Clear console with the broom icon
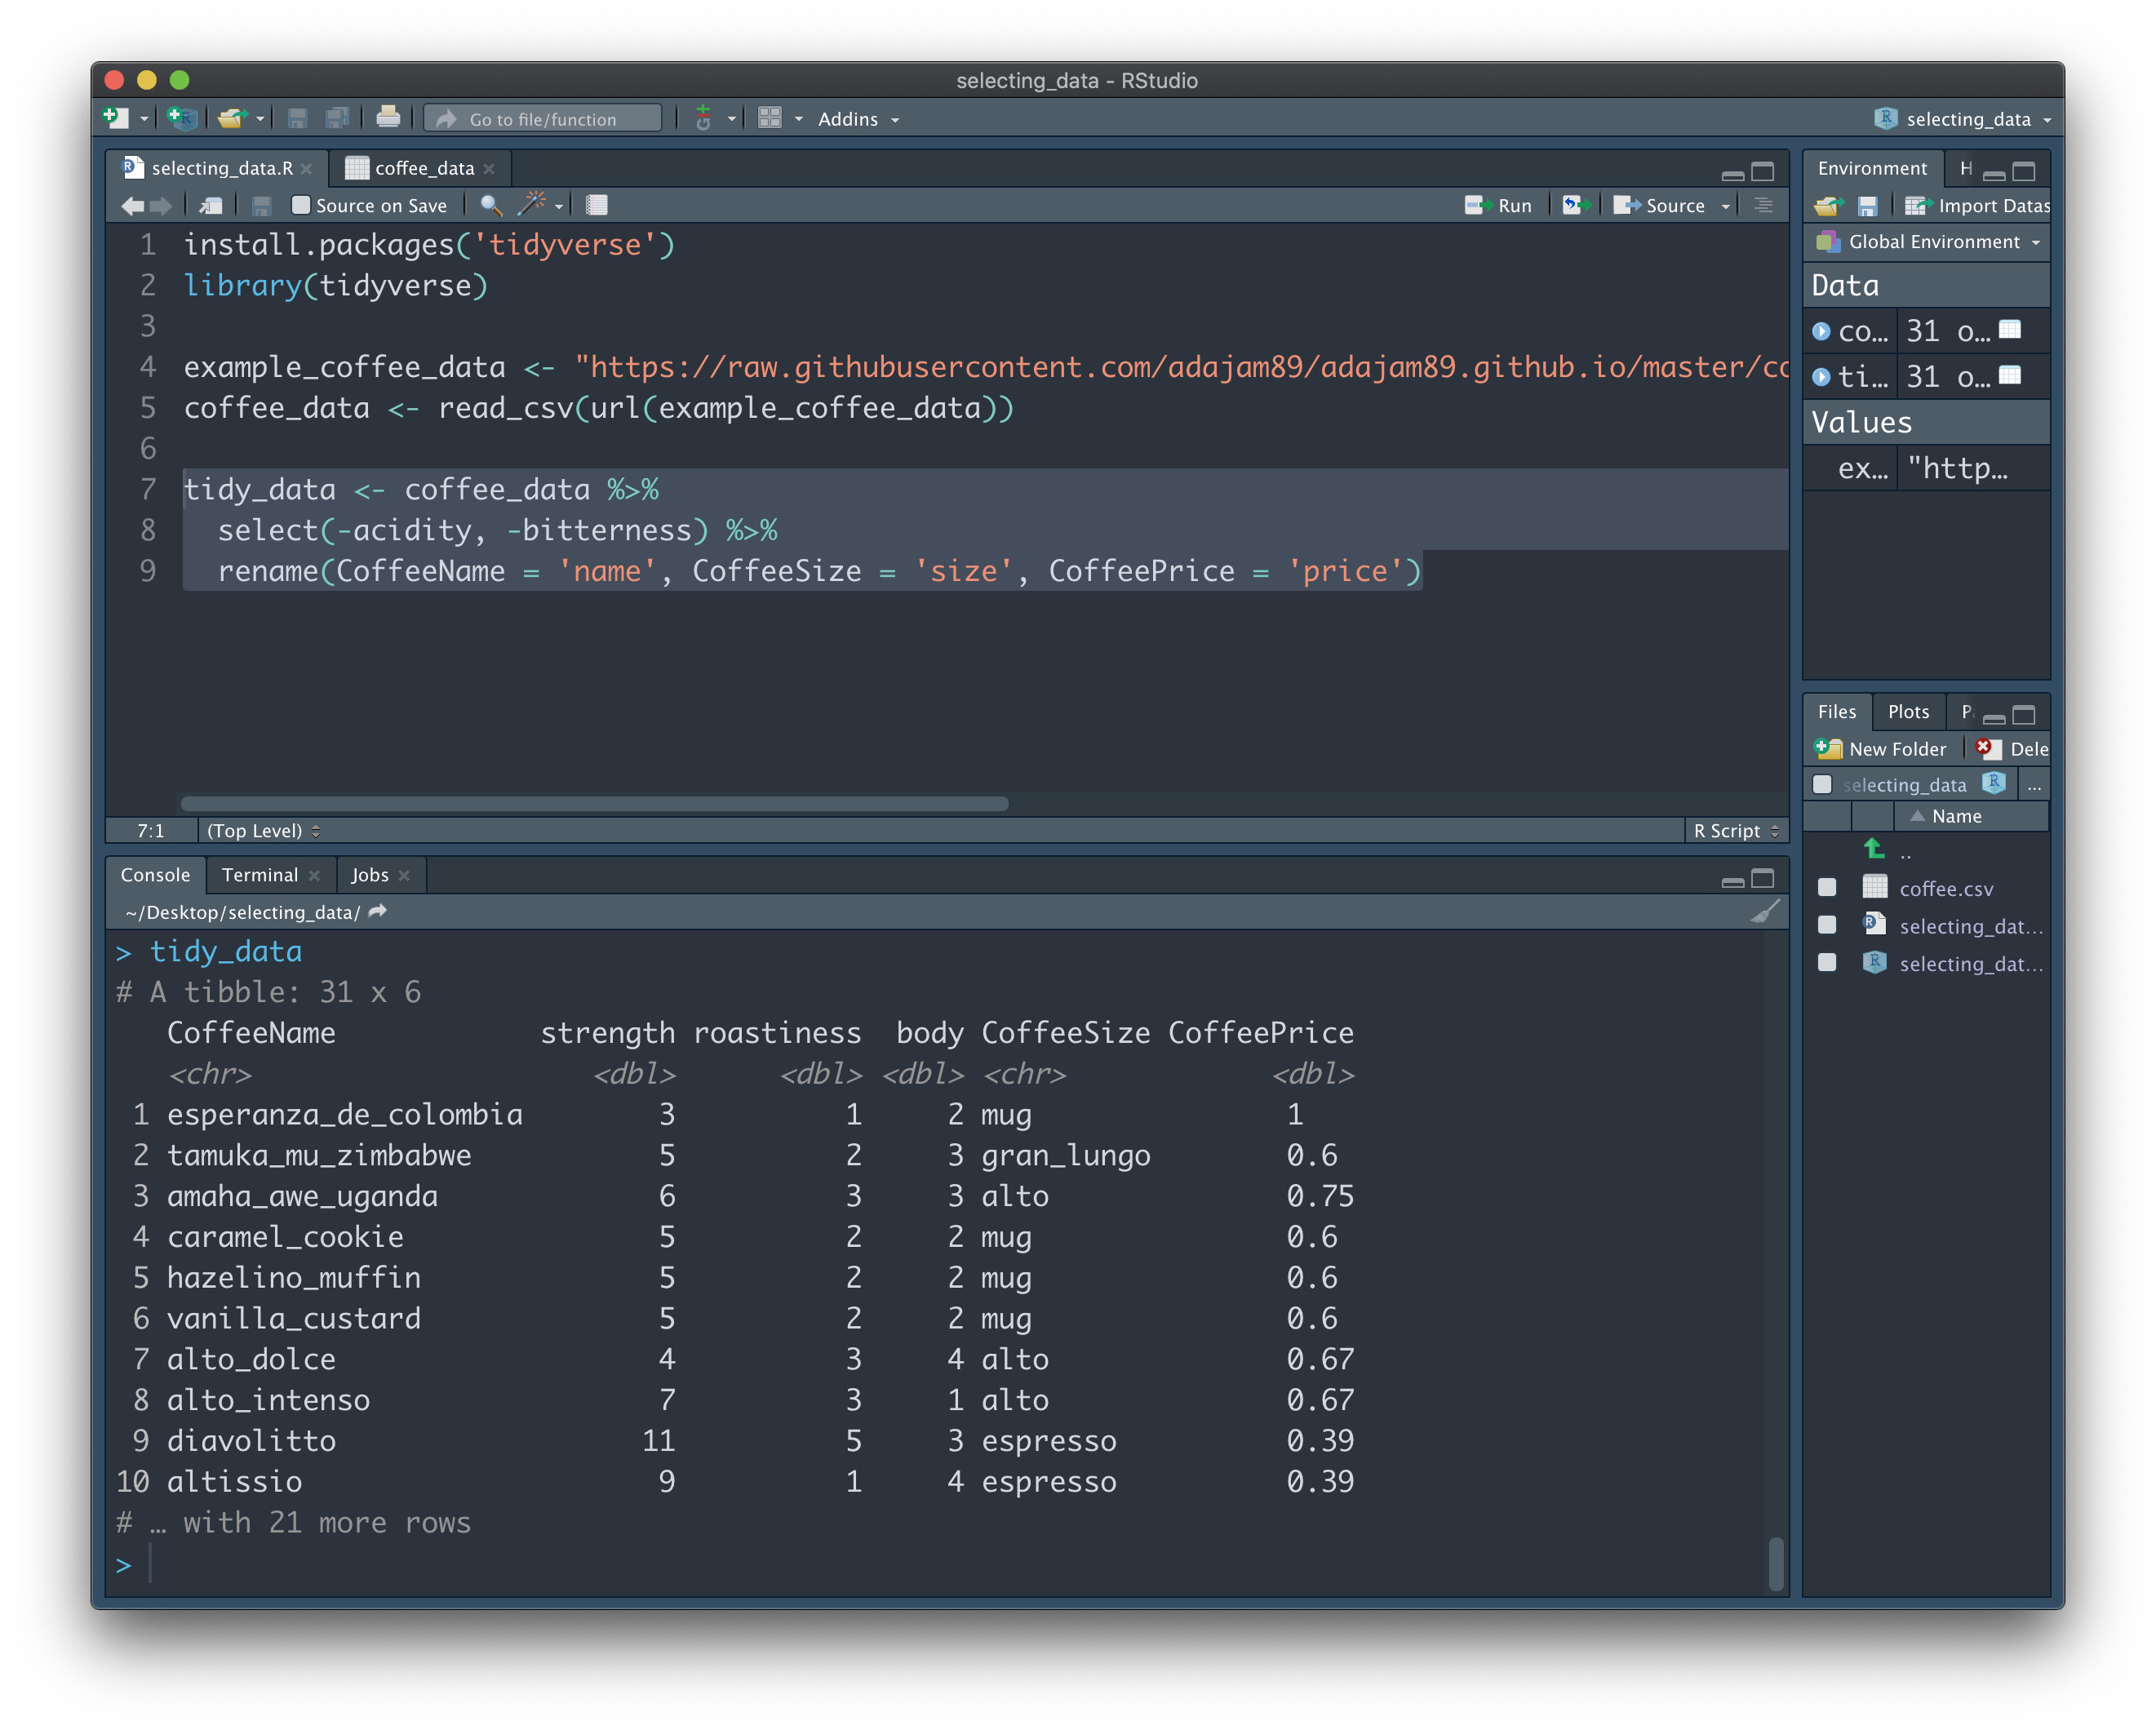The width and height of the screenshot is (2156, 1730). coord(1765,912)
